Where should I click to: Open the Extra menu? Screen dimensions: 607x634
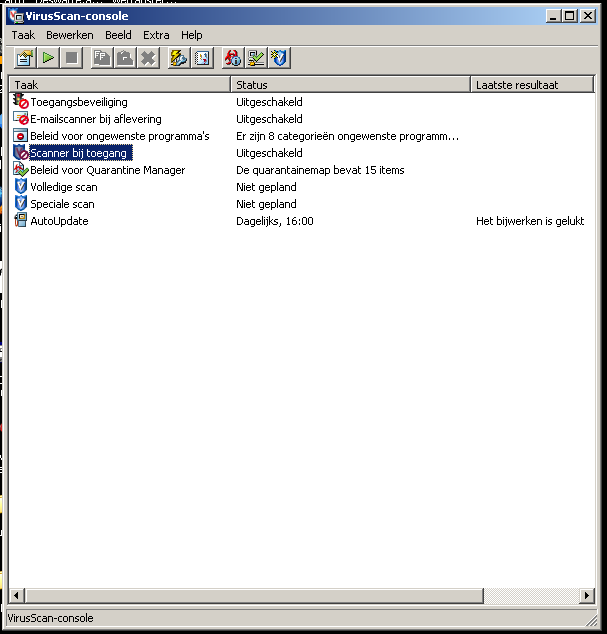[x=156, y=35]
